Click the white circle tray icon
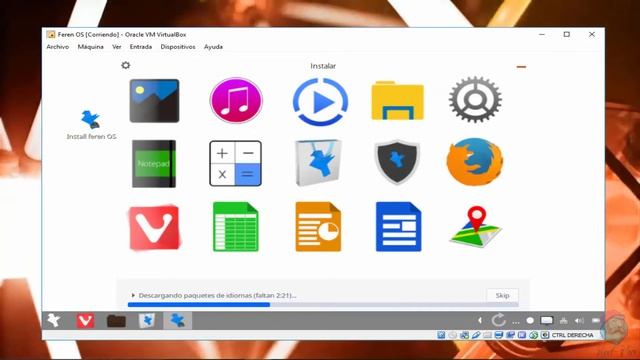The width and height of the screenshot is (640, 360). [530, 321]
